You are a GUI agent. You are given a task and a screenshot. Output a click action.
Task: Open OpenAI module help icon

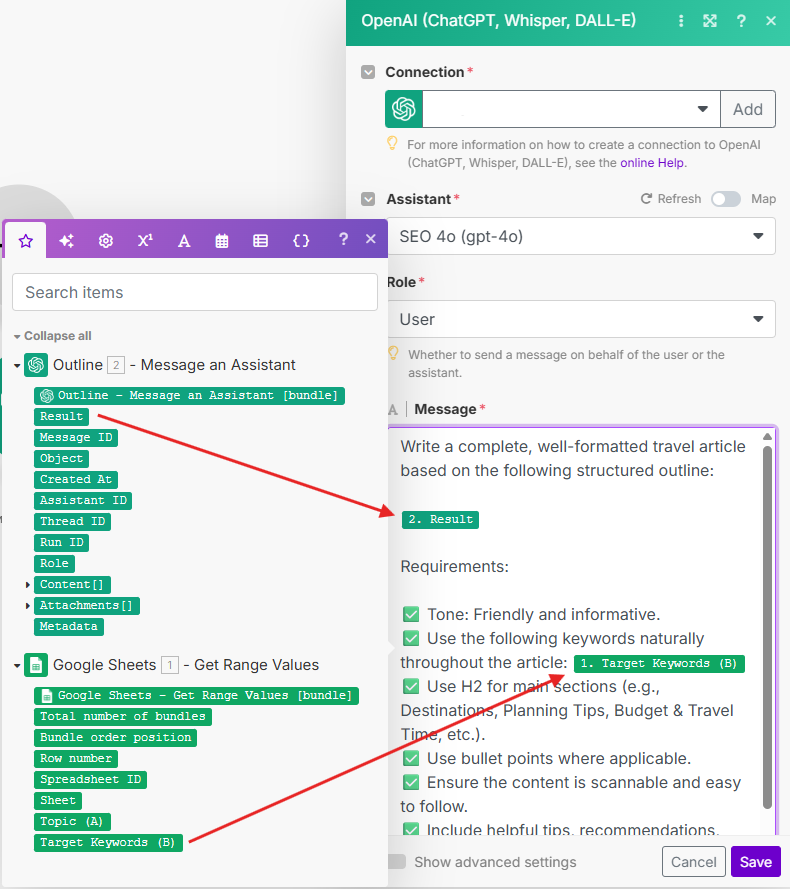tap(741, 21)
